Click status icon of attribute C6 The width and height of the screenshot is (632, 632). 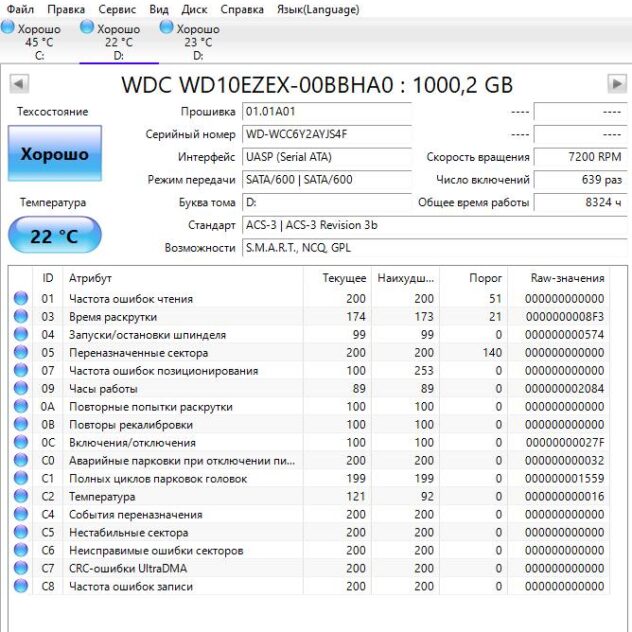pyautogui.click(x=21, y=550)
